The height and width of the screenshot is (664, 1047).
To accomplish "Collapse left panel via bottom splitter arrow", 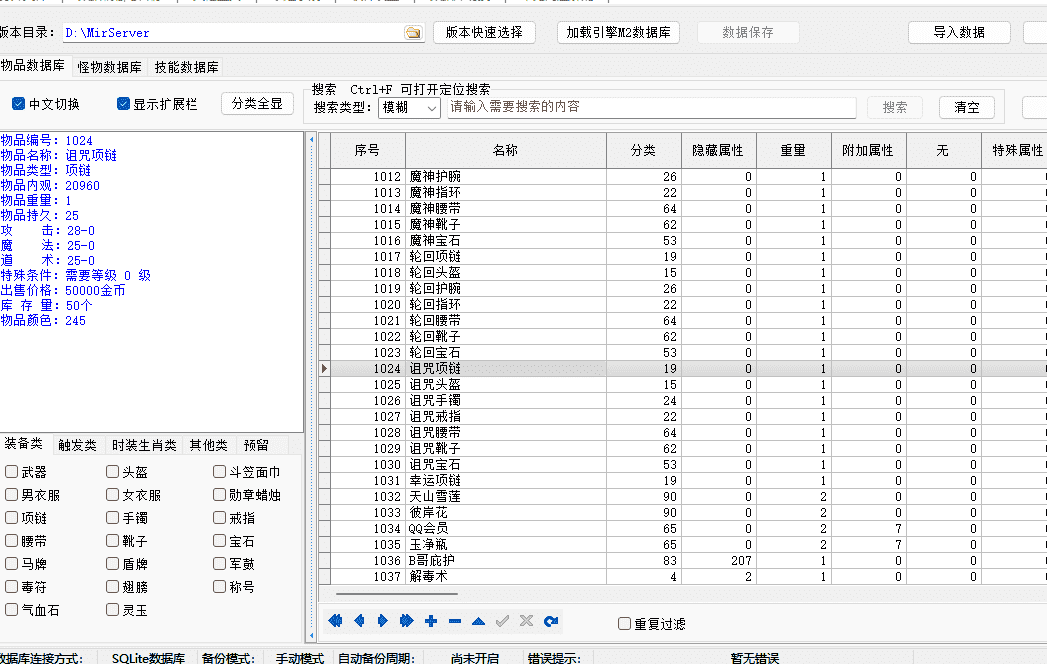I will (x=311, y=635).
